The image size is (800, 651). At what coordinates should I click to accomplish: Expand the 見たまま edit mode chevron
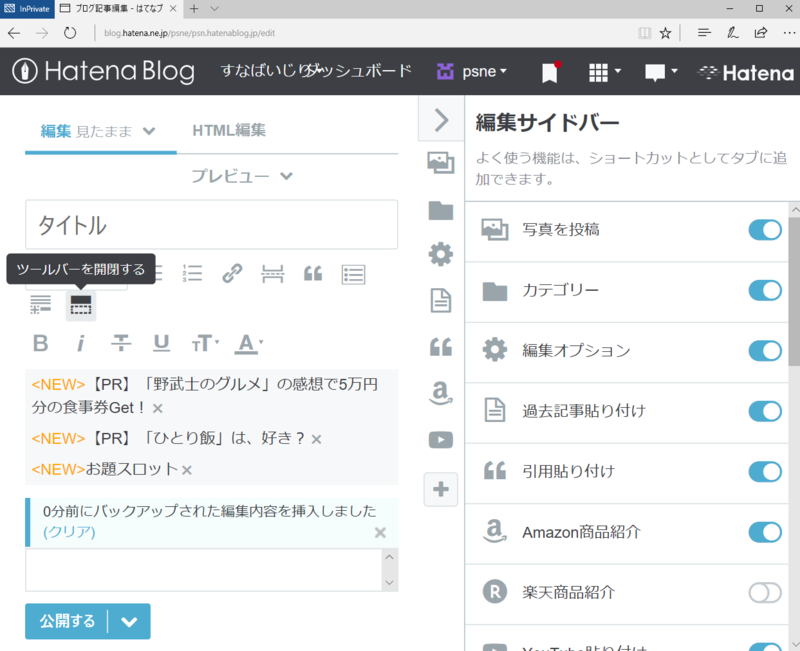coord(149,131)
